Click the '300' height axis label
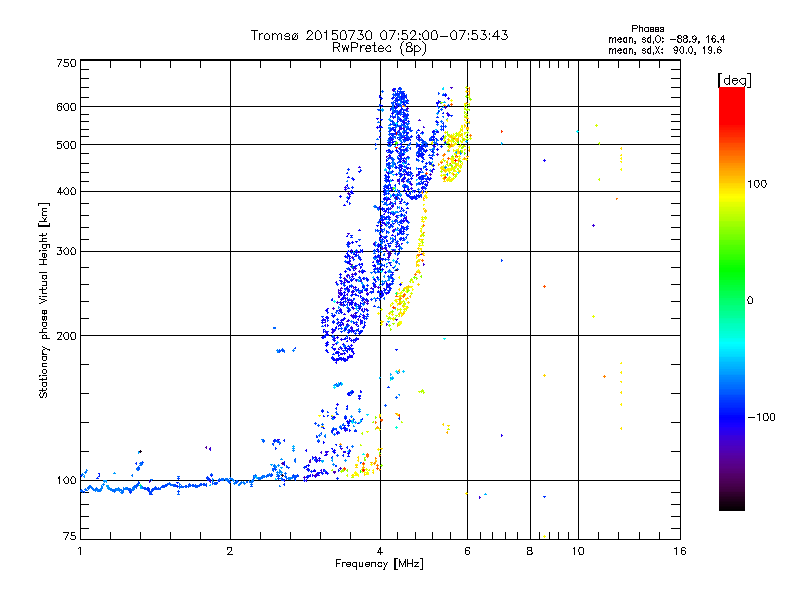 (66, 252)
